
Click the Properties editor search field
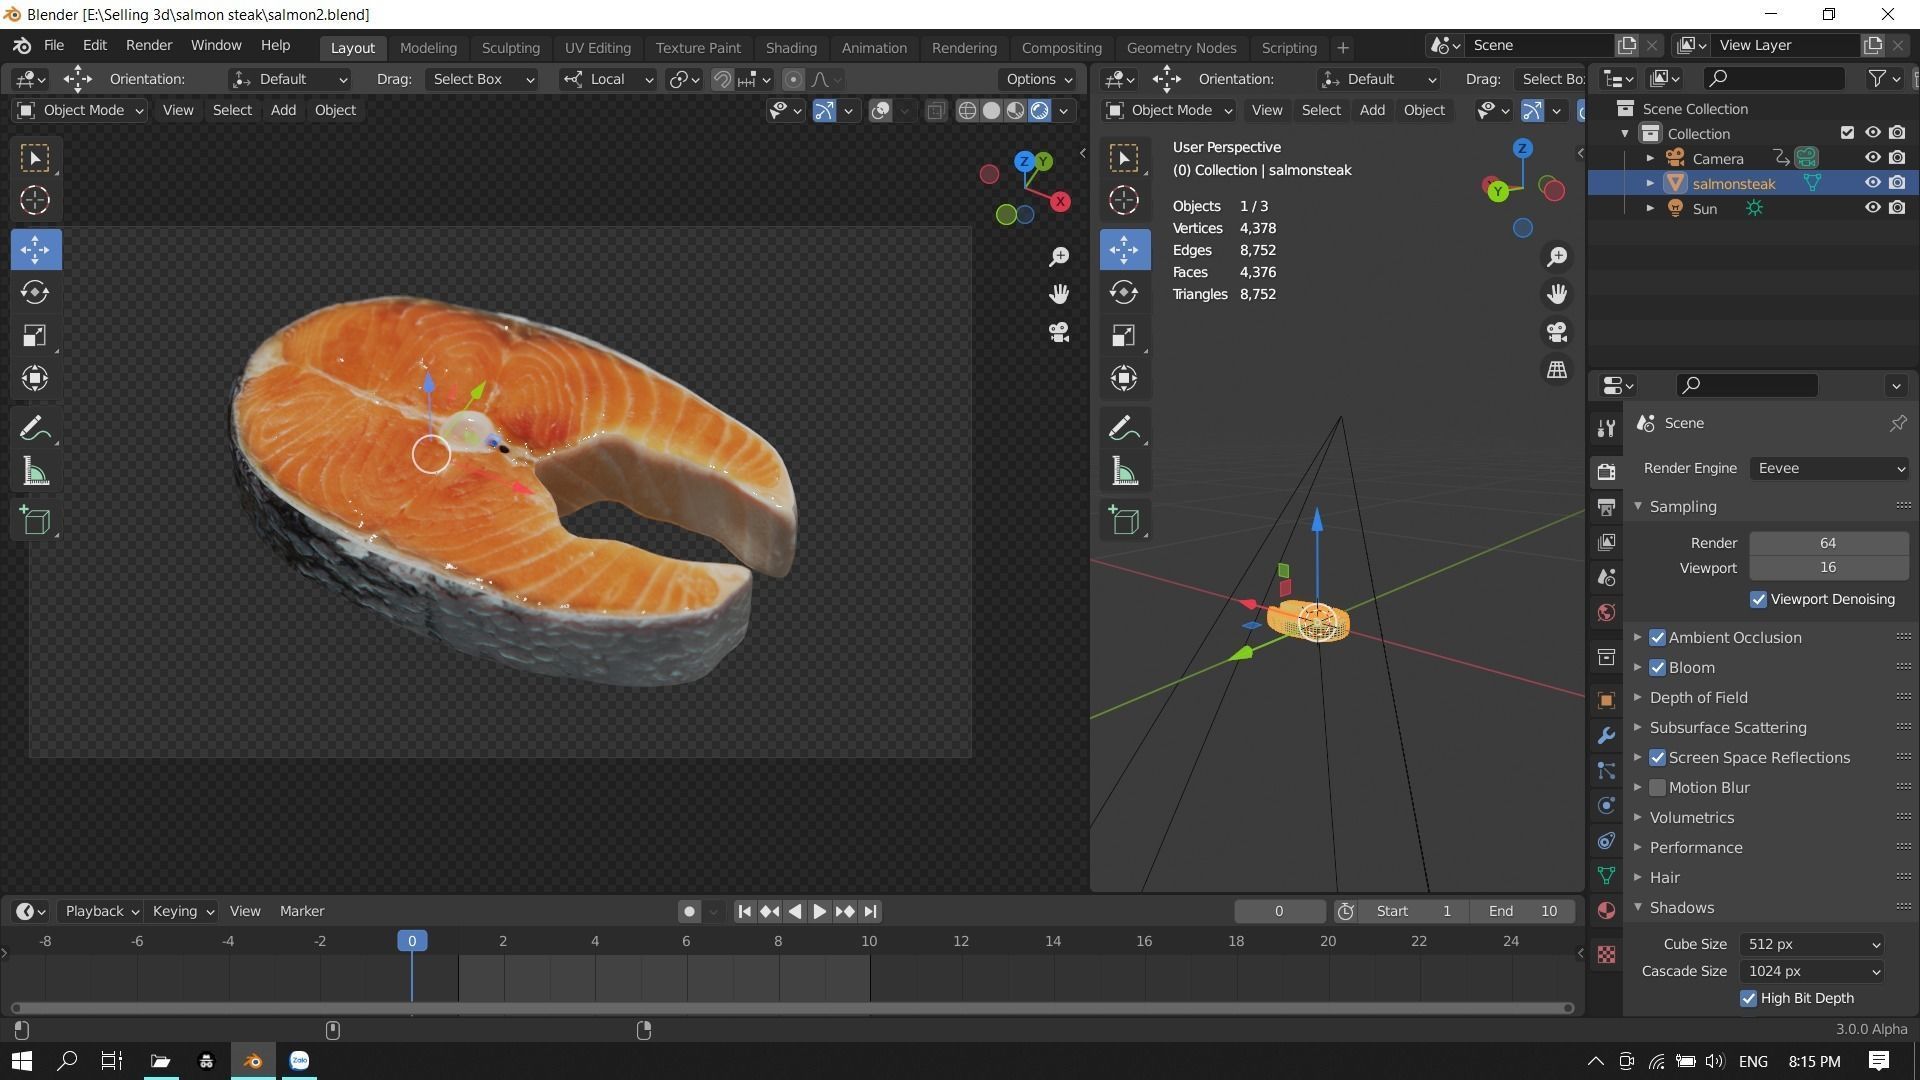point(1747,386)
